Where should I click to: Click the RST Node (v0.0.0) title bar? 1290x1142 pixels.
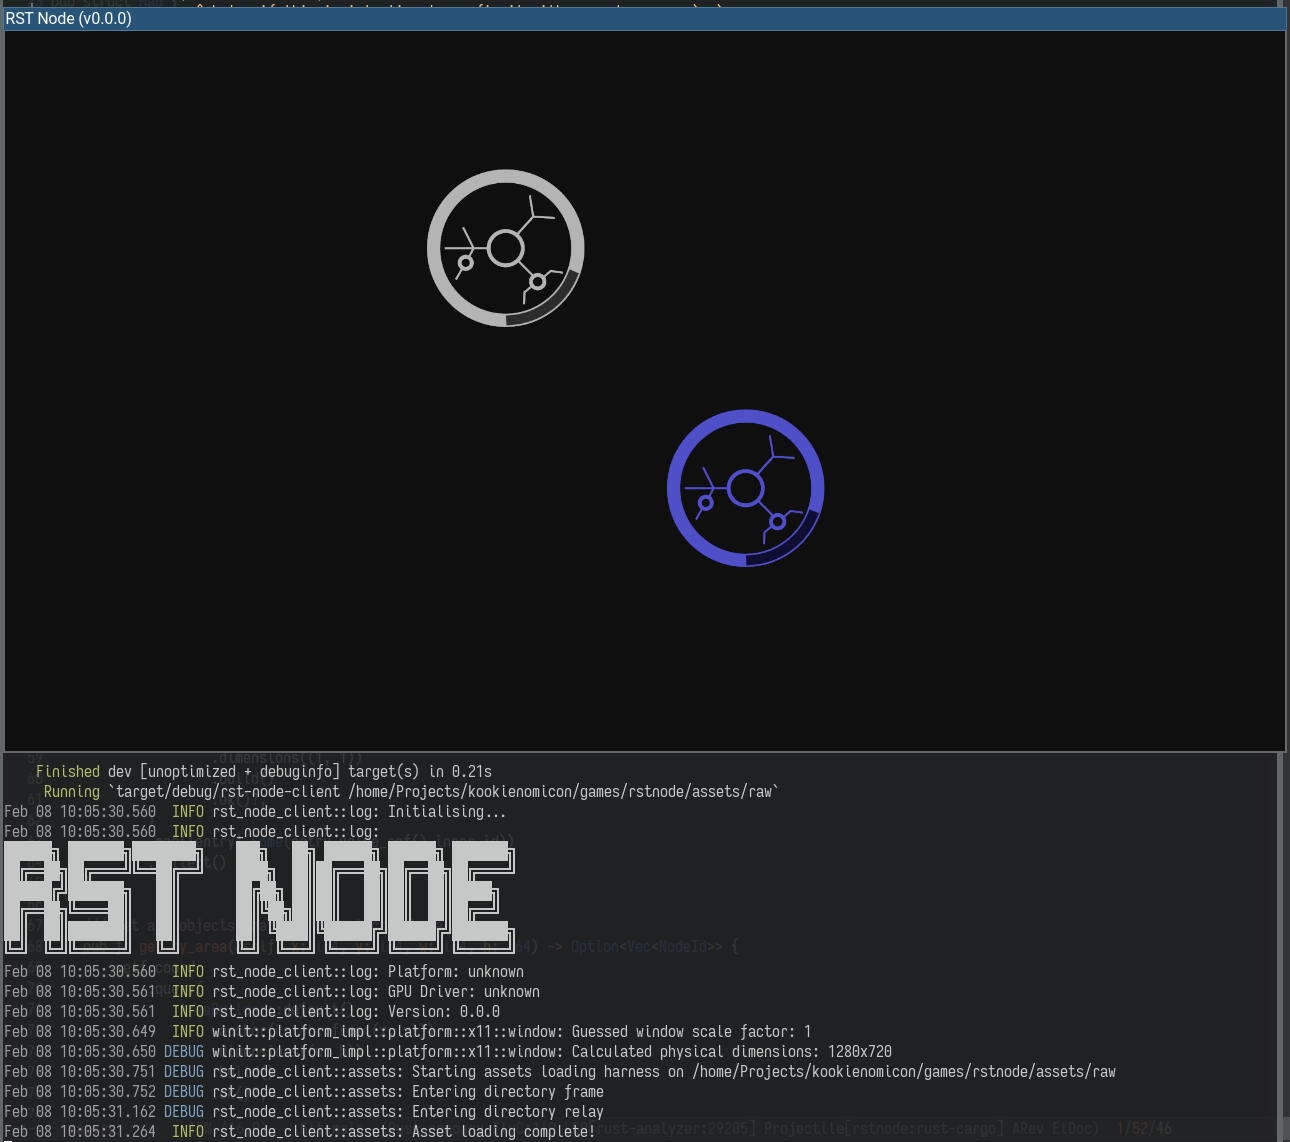(645, 19)
